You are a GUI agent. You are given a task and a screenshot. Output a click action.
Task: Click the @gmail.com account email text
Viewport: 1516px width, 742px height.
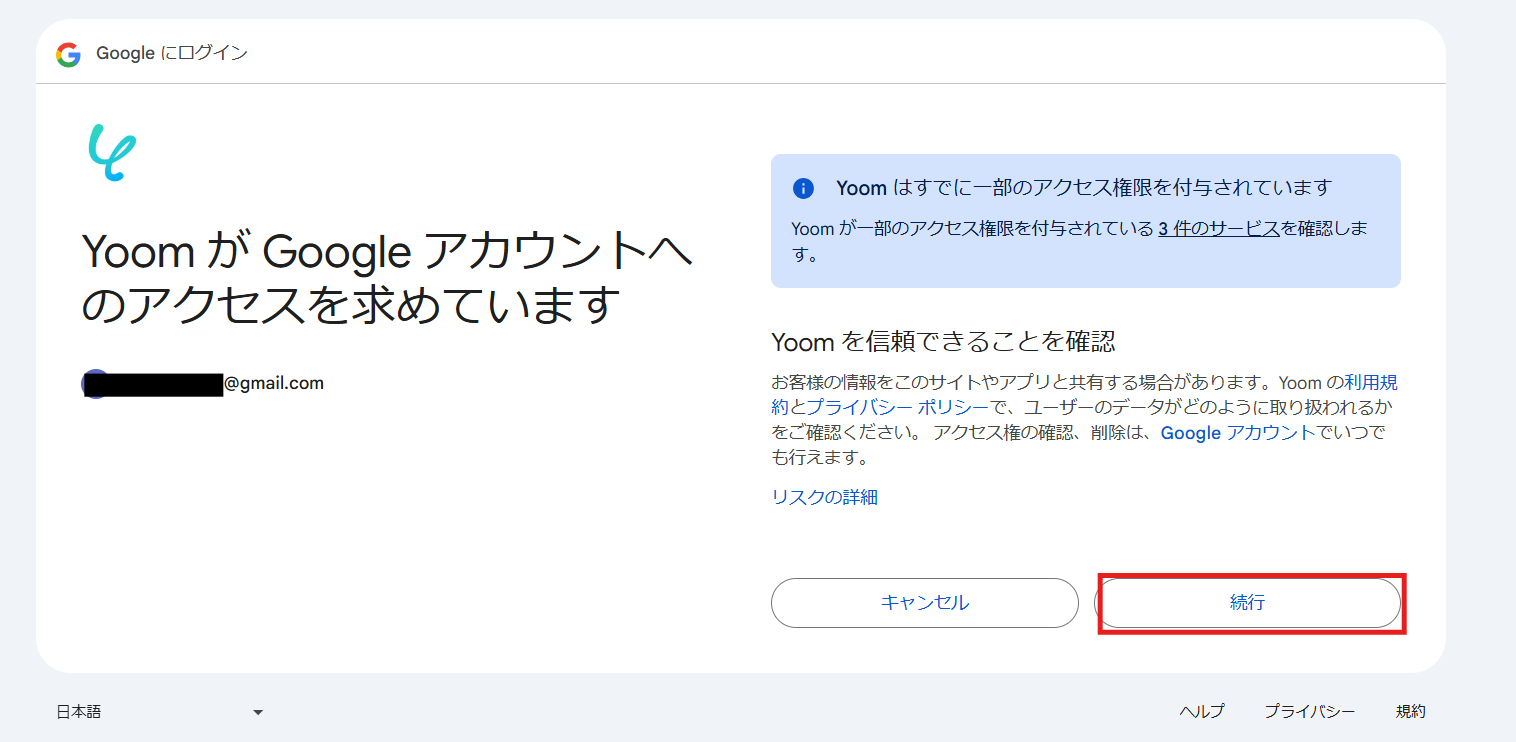pyautogui.click(x=274, y=383)
